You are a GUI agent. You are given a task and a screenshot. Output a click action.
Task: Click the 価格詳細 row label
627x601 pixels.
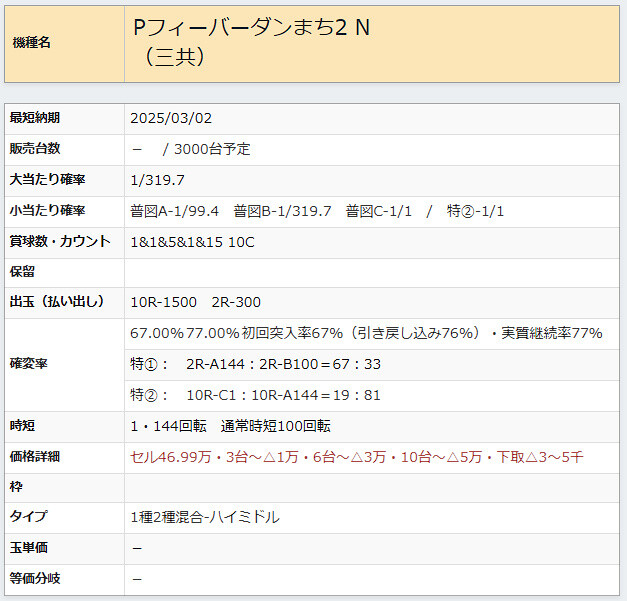35,457
